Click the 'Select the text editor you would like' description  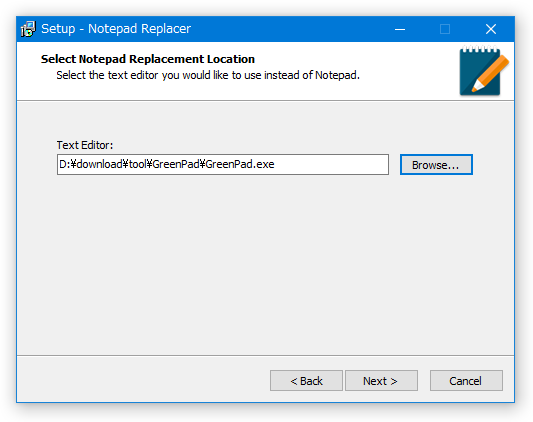208,75
